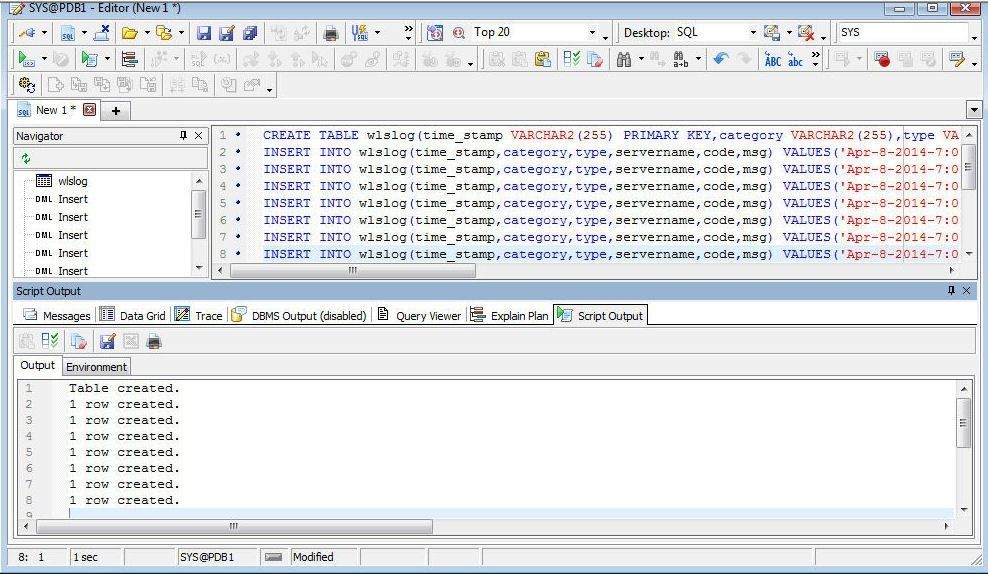Clear script output with eraser icon

coord(78,342)
